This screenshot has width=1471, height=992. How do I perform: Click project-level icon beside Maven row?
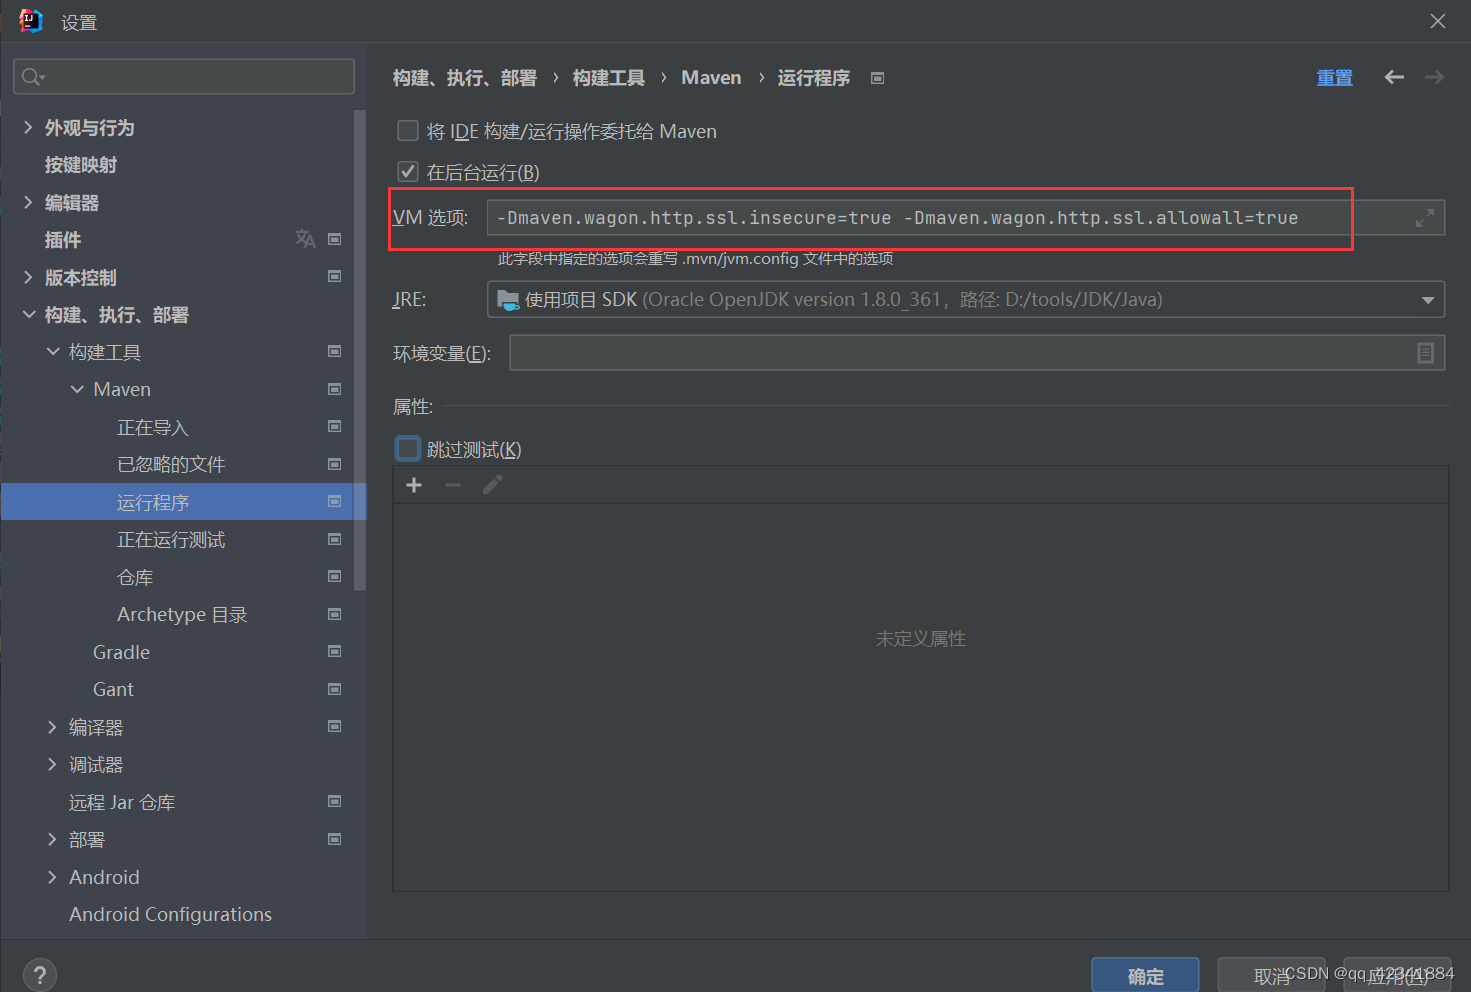335,389
